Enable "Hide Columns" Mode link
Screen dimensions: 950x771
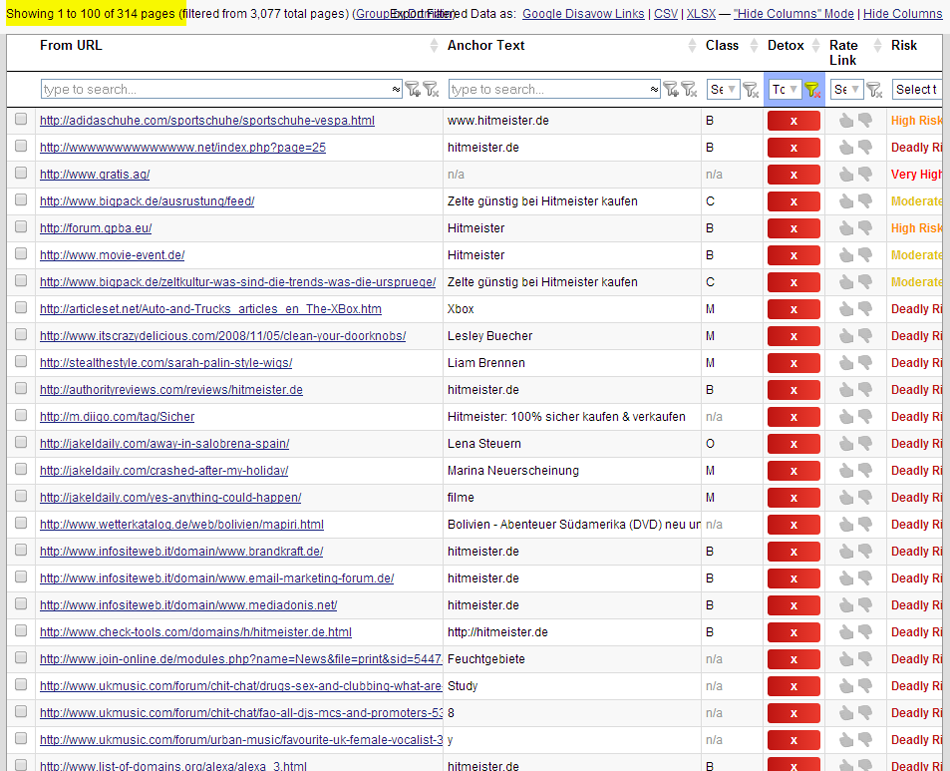point(794,13)
